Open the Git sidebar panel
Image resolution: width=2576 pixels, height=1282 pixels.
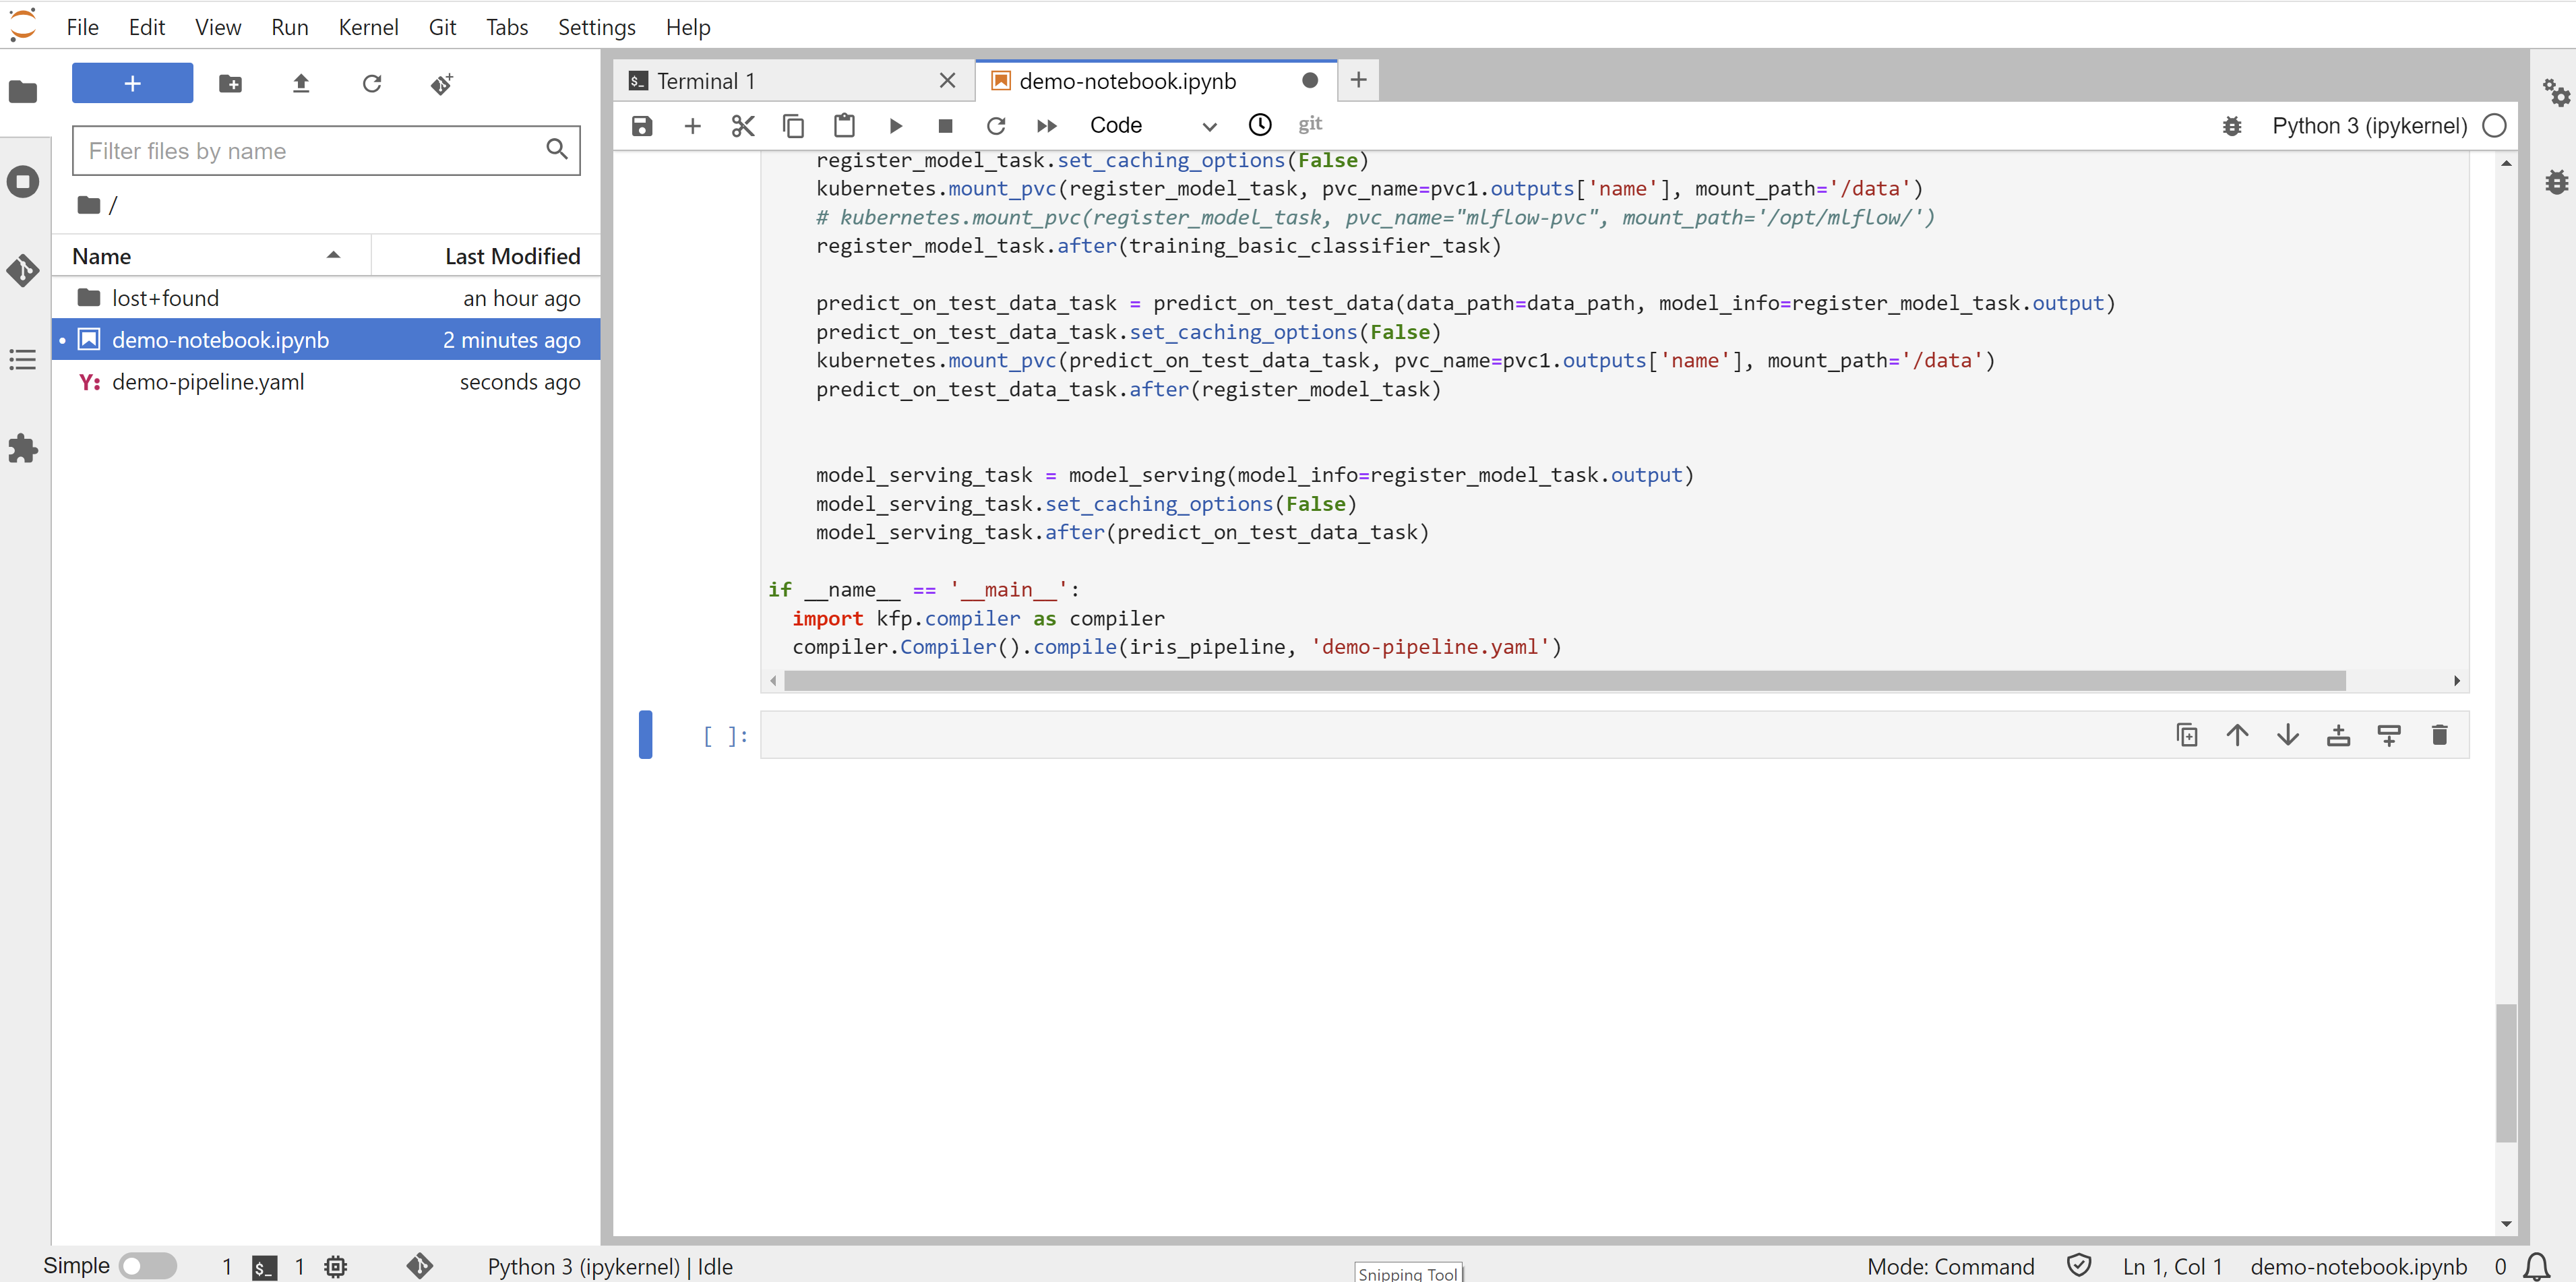(23, 270)
